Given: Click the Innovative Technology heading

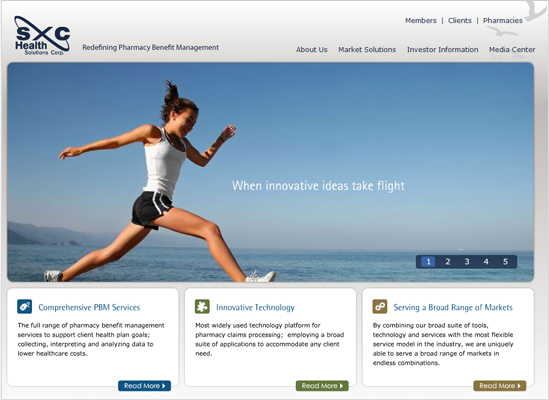Looking at the screenshot, I should [x=255, y=308].
